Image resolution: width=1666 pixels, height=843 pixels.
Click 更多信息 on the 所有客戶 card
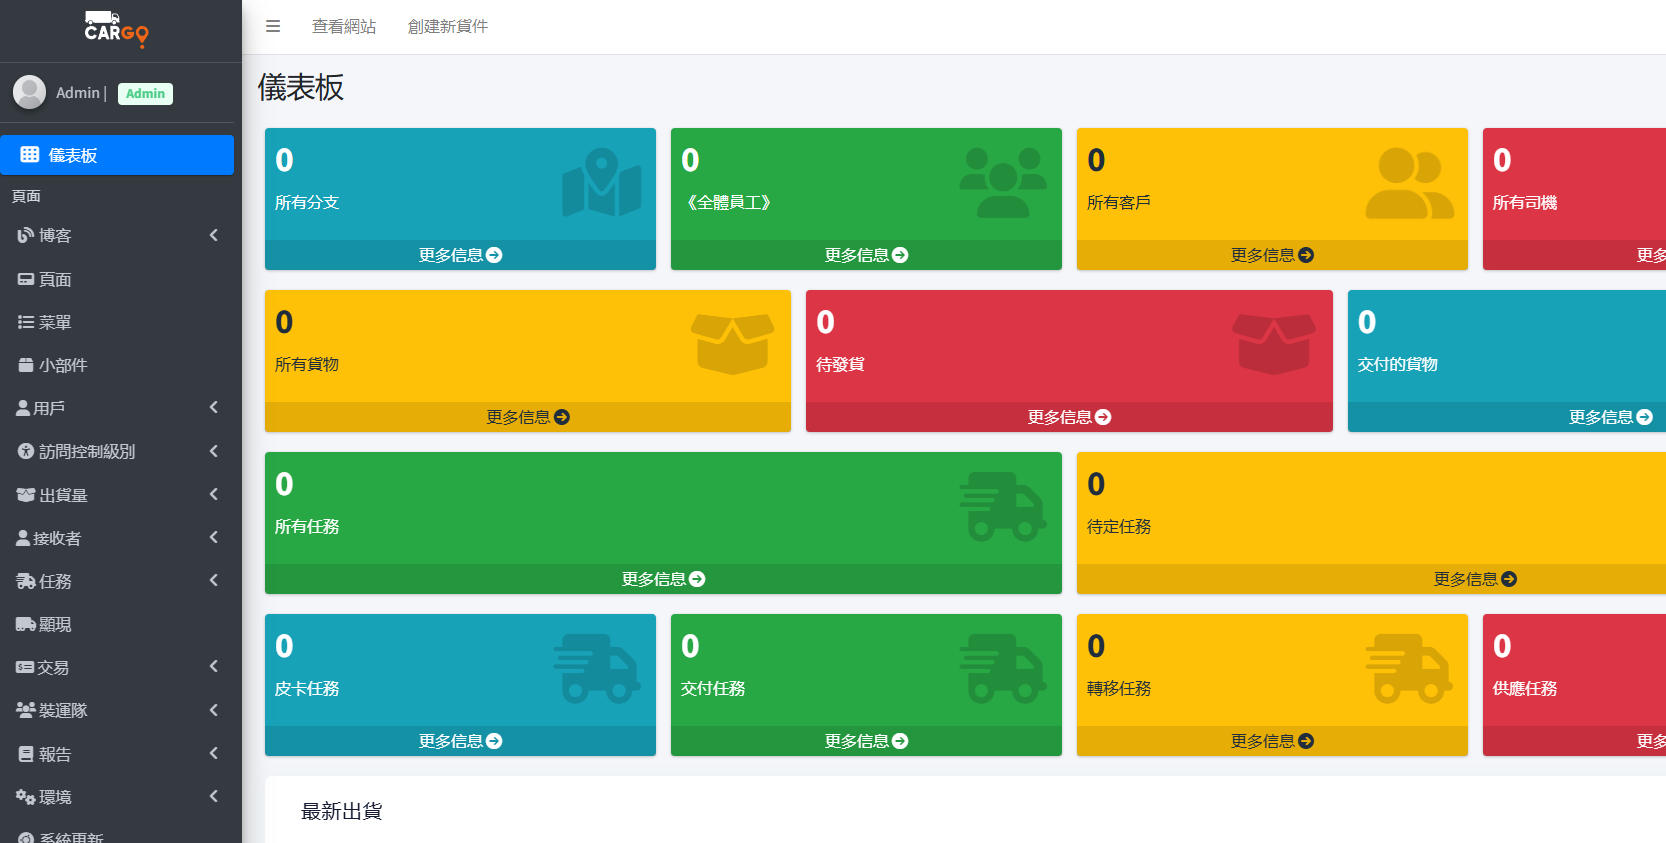click(1272, 255)
